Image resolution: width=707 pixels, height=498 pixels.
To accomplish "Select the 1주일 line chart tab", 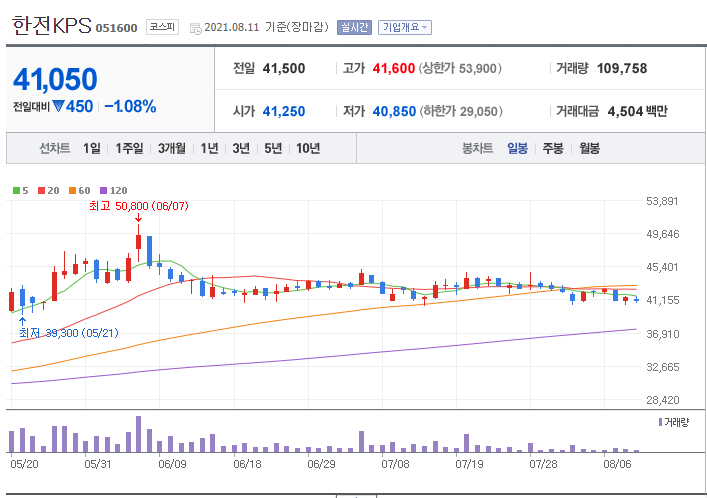I will (x=129, y=148).
